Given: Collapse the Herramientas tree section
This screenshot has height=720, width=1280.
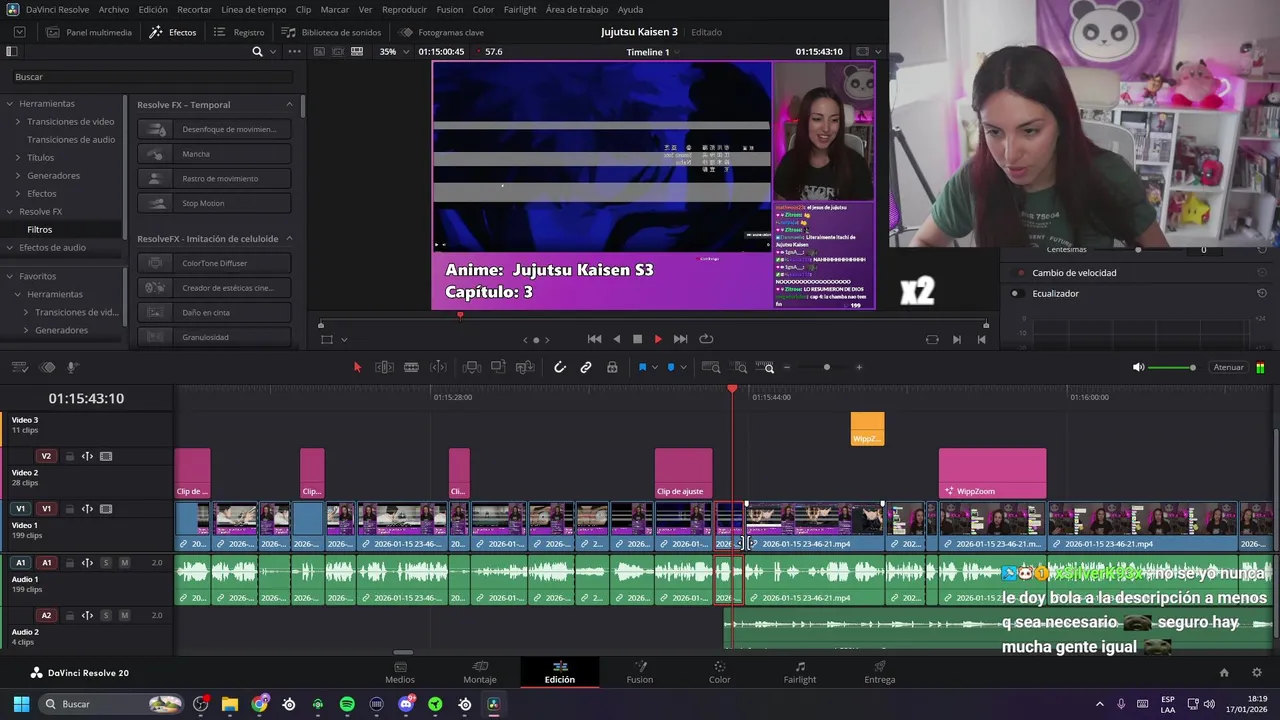Looking at the screenshot, I should (x=10, y=104).
